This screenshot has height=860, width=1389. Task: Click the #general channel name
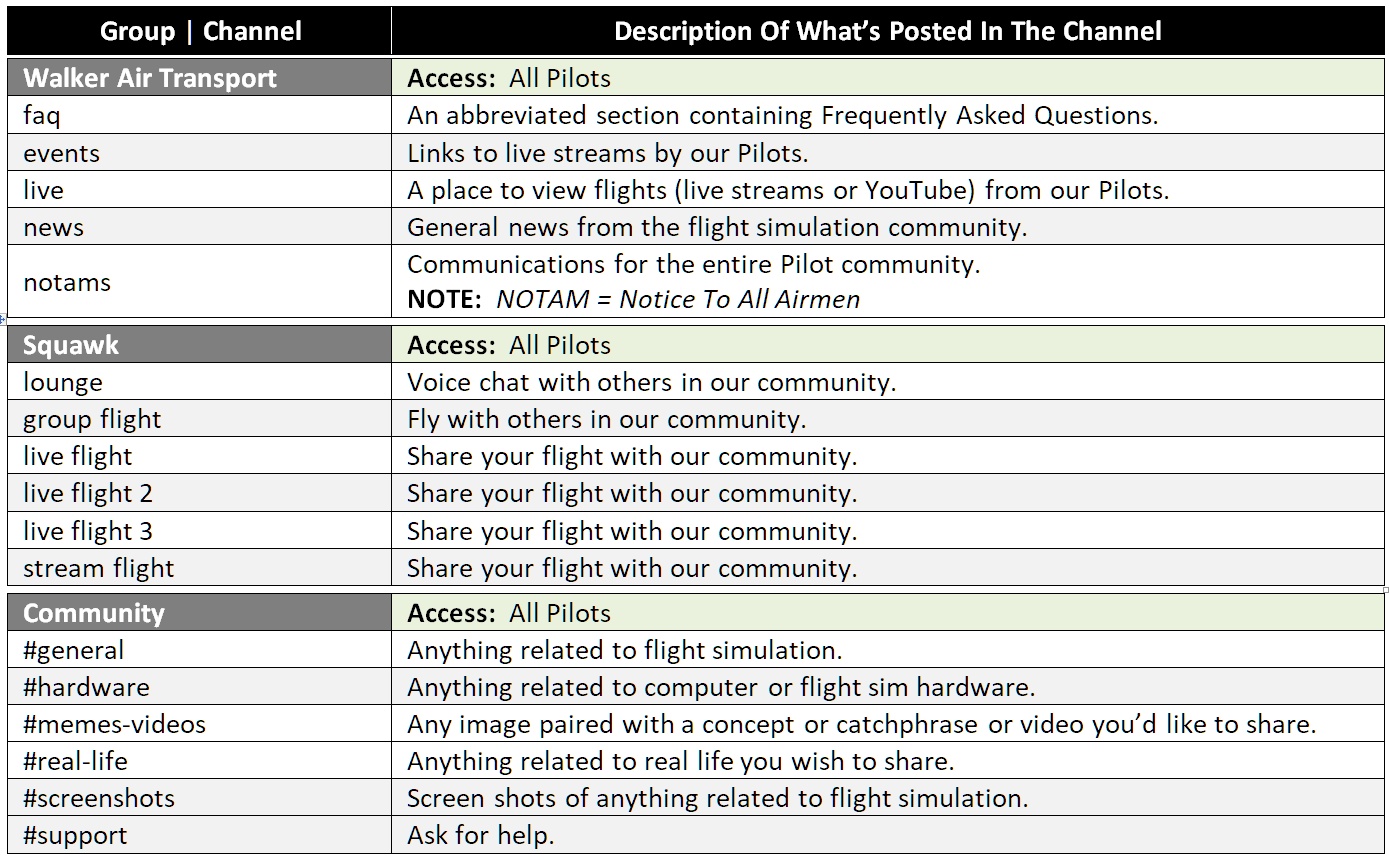point(74,650)
